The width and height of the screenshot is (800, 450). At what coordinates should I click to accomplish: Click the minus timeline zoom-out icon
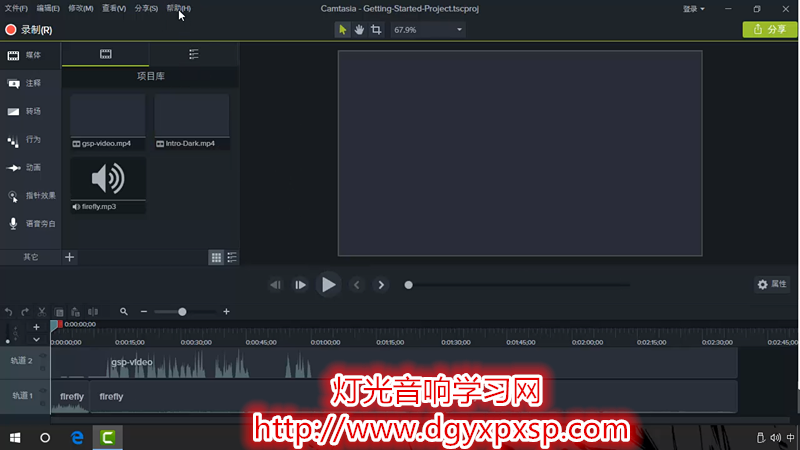[x=144, y=312]
